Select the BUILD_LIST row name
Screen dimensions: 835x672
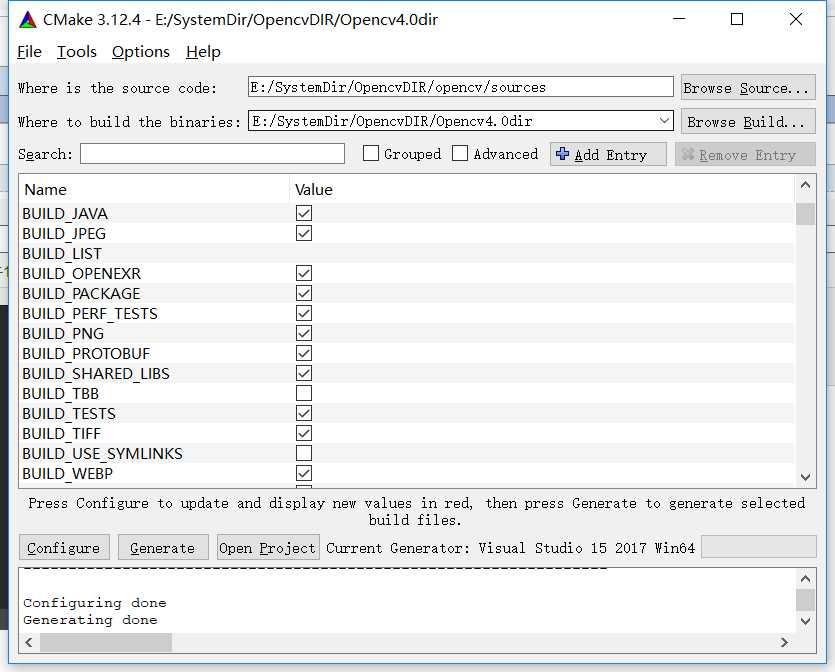(62, 253)
